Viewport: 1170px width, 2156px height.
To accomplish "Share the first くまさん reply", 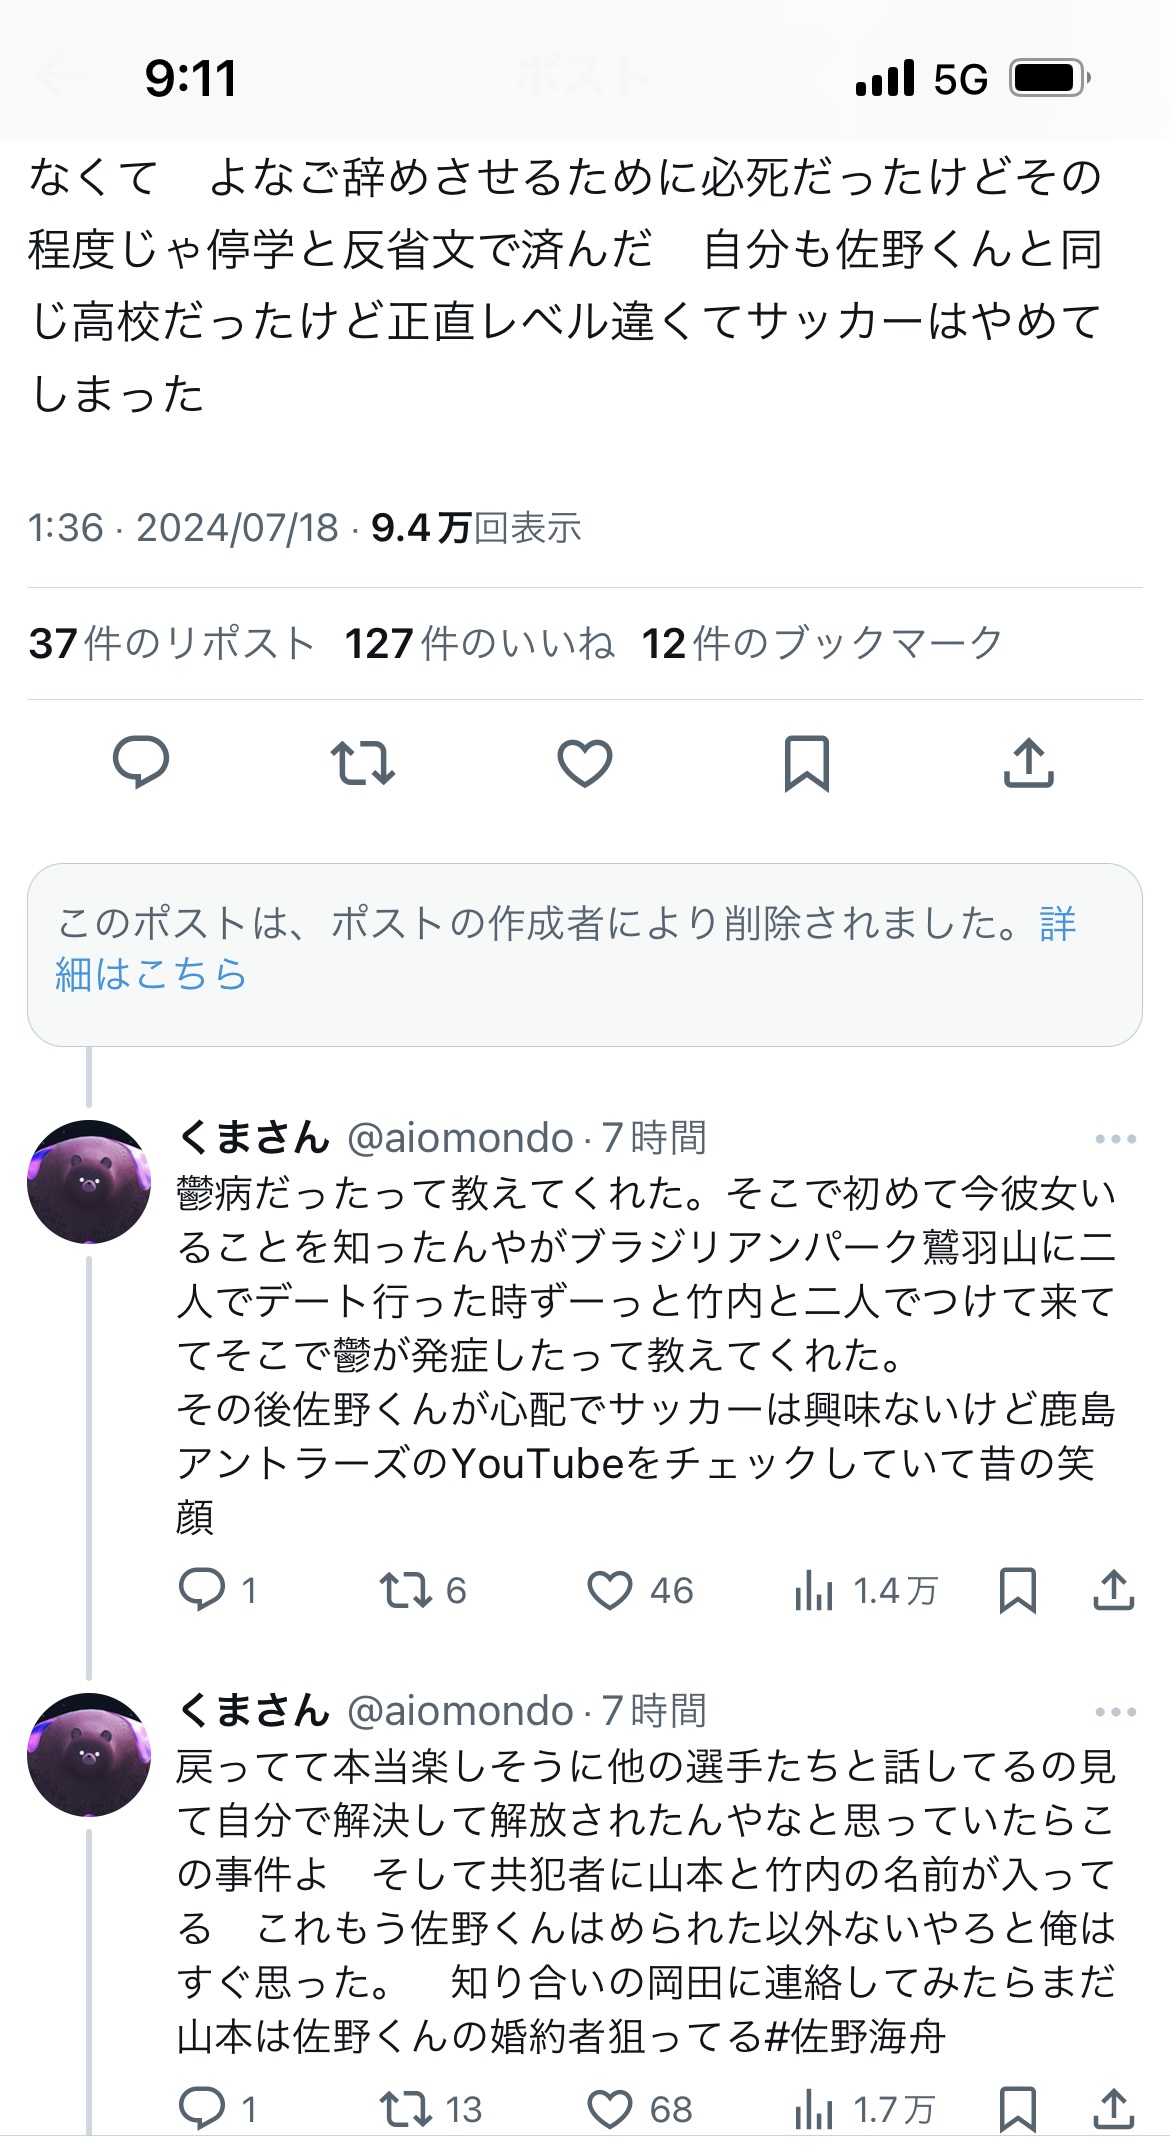I will click(1113, 1590).
